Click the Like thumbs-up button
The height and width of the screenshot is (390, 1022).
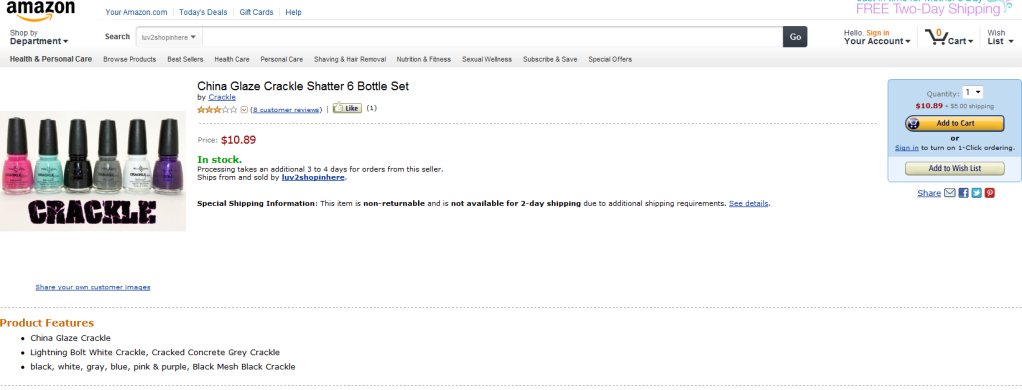[347, 108]
